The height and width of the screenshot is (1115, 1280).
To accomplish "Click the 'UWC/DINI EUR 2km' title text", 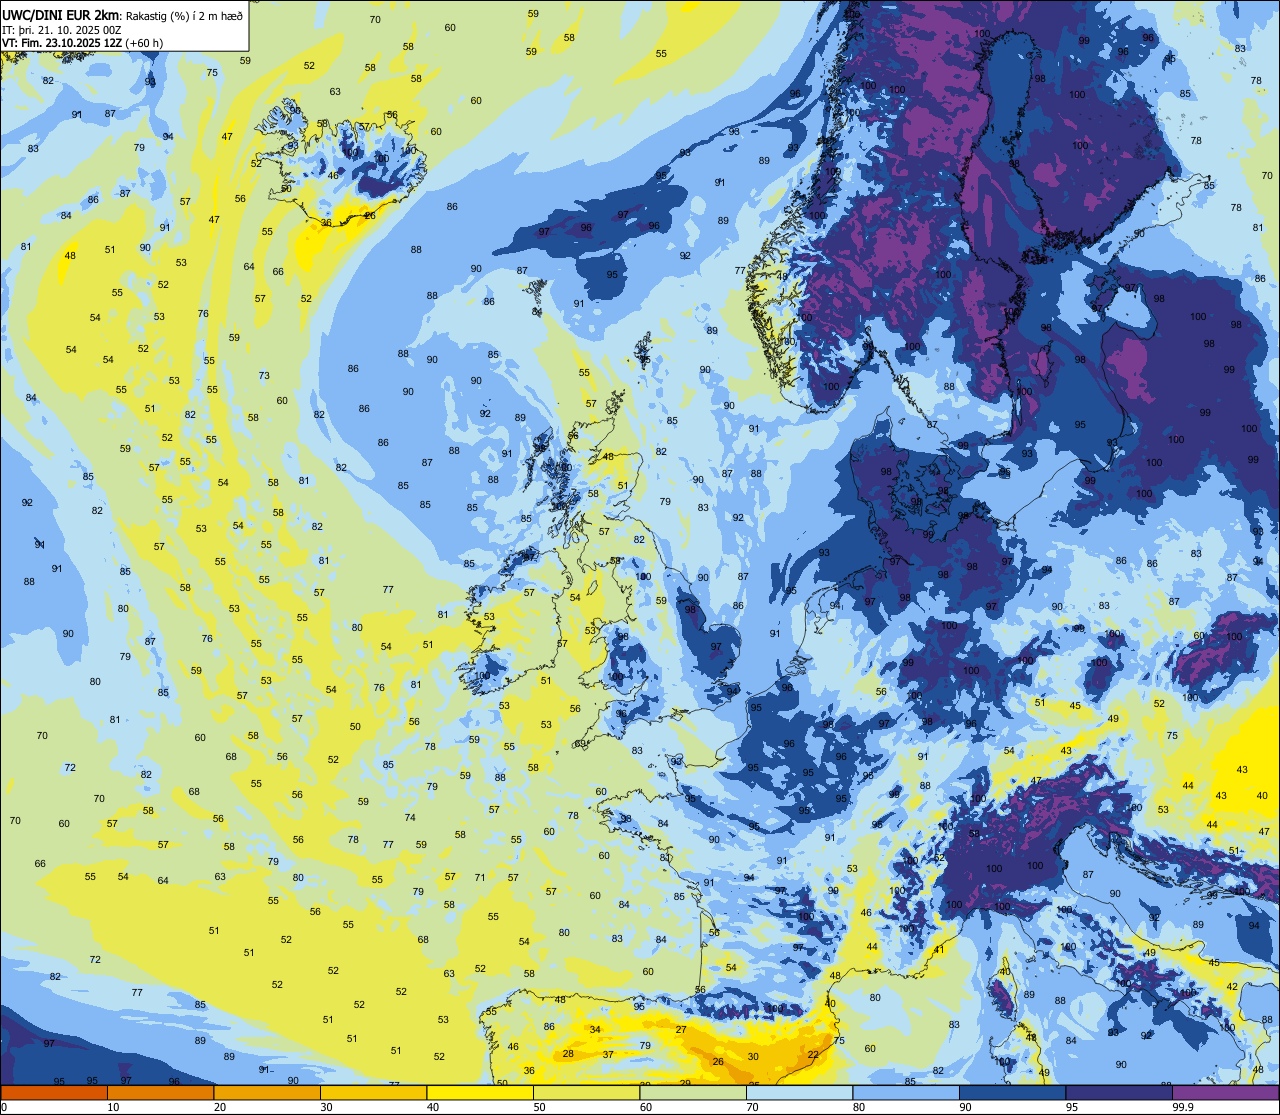I will click(61, 15).
